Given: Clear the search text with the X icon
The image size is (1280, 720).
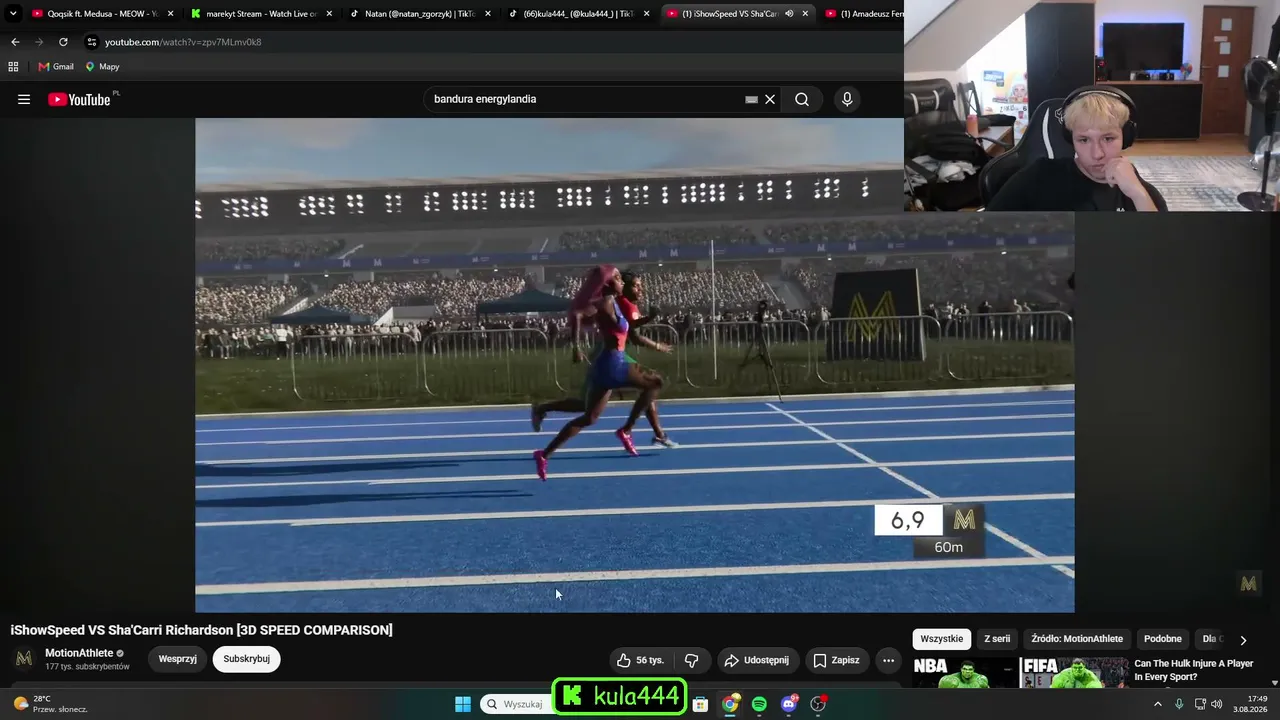Looking at the screenshot, I should [770, 99].
